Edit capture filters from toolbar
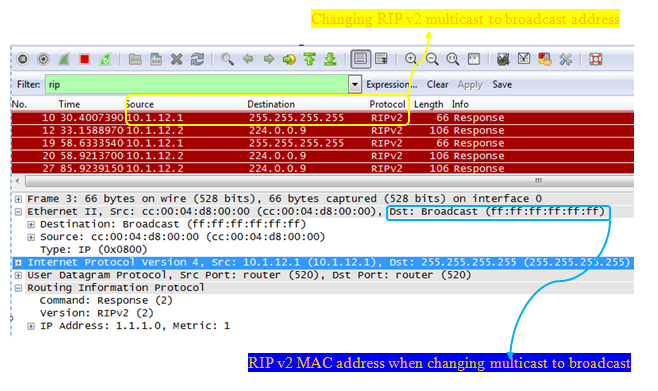This screenshot has width=658, height=391. coord(503,59)
